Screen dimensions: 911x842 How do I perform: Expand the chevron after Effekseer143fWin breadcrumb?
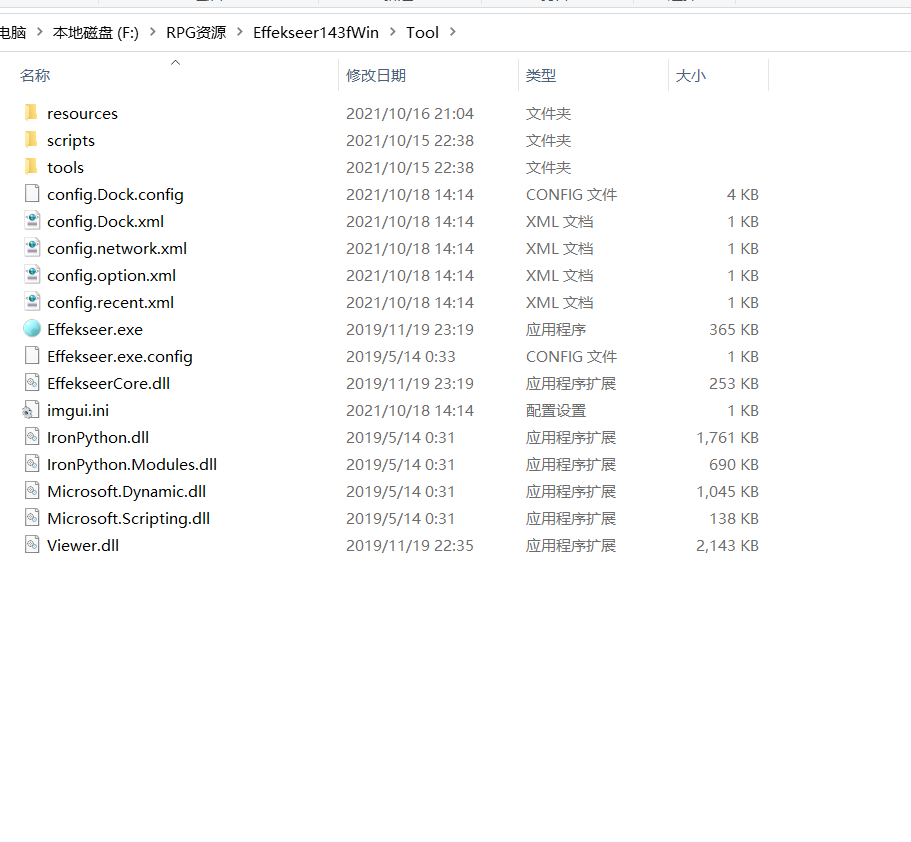[393, 32]
